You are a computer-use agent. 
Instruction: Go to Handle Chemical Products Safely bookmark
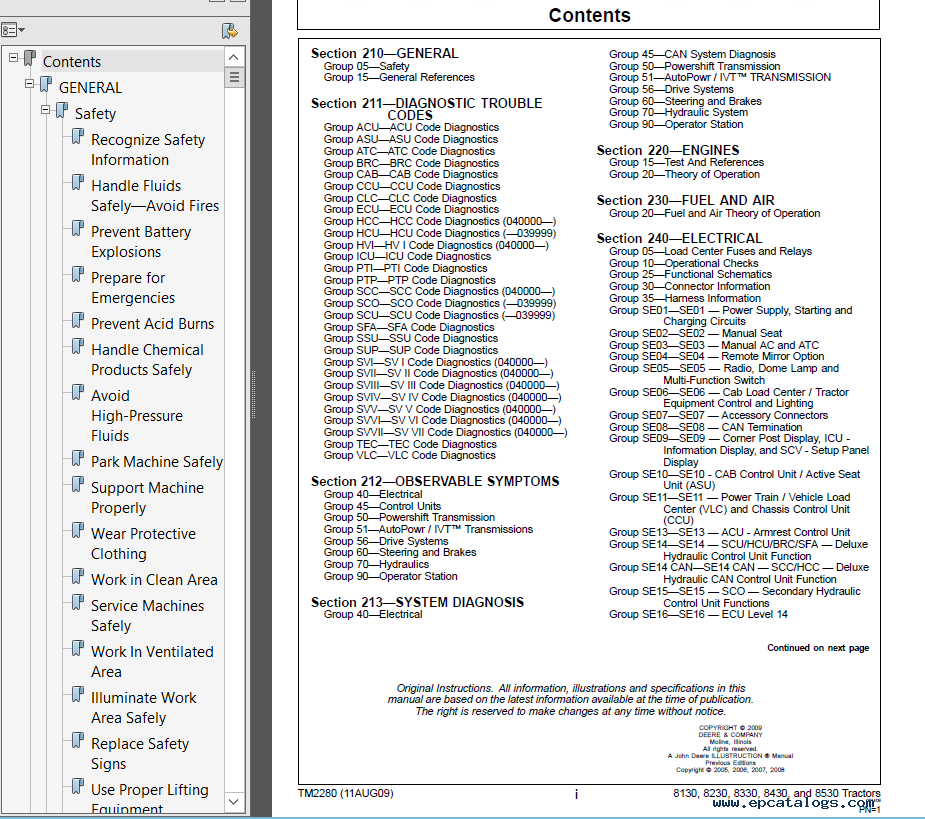pyautogui.click(x=147, y=360)
